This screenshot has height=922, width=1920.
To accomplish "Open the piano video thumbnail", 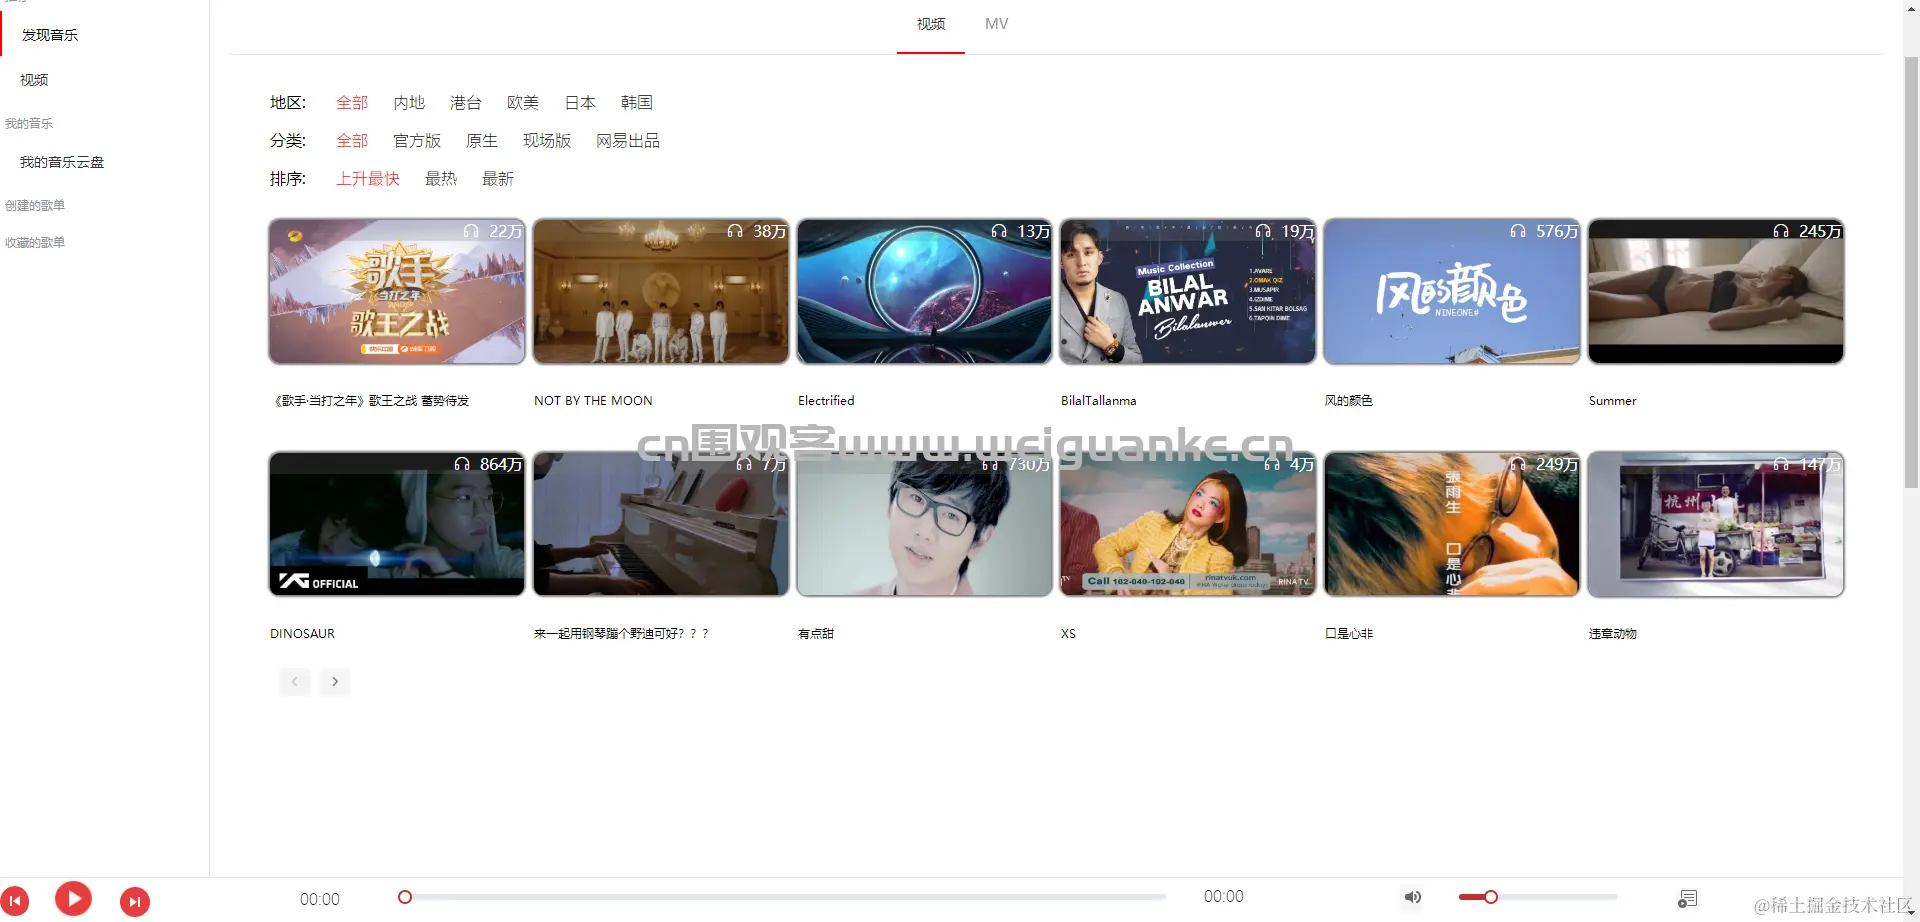I will 661,524.
